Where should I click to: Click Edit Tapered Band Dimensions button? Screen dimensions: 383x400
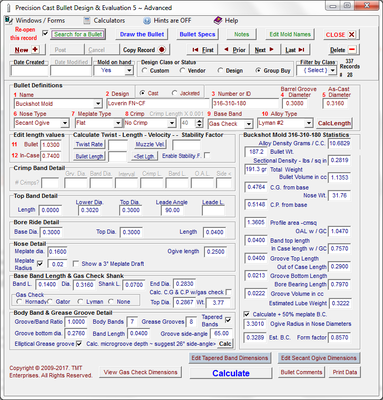229,358
